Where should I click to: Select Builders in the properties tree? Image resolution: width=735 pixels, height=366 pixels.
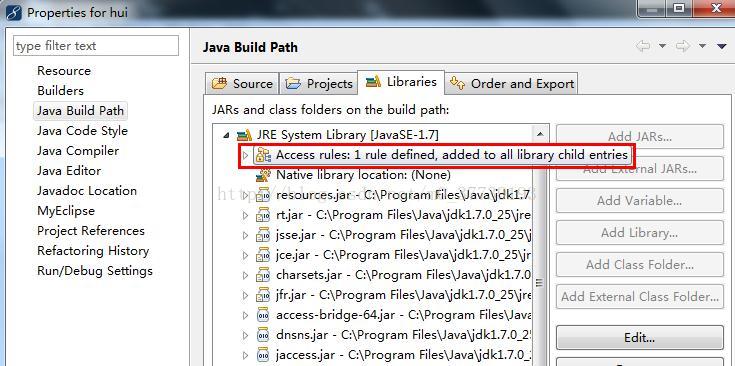60,91
